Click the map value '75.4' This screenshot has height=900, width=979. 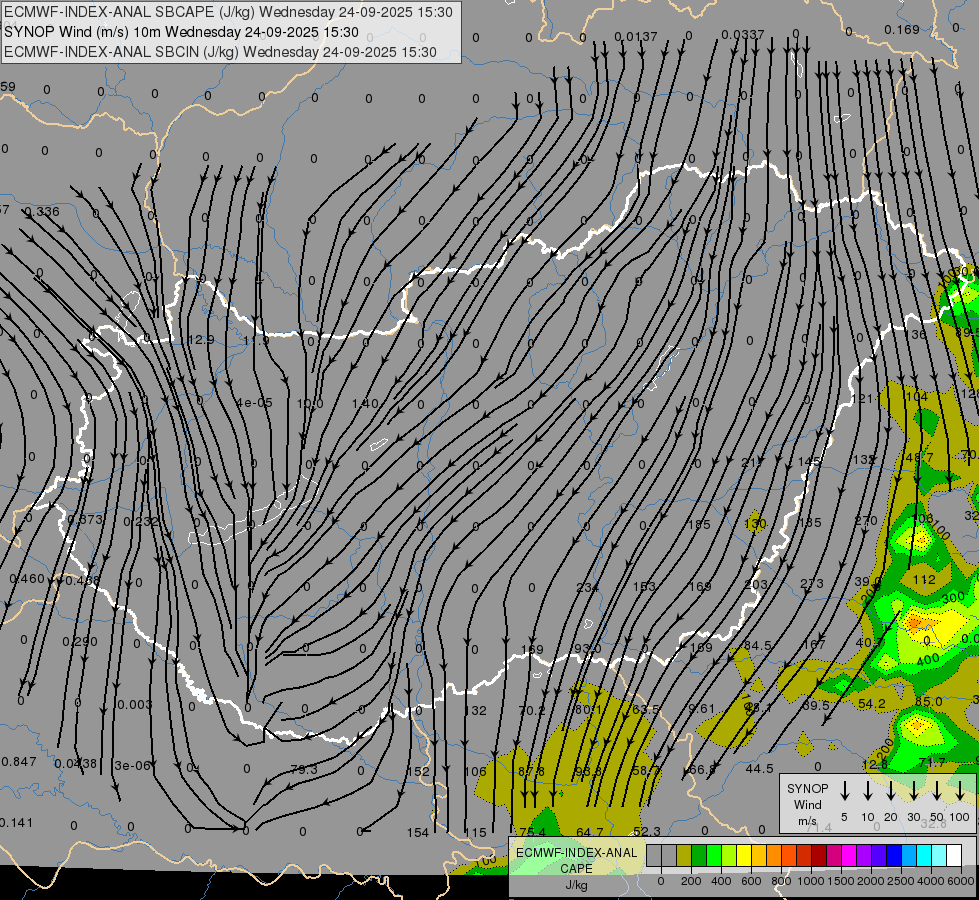[x=532, y=832]
